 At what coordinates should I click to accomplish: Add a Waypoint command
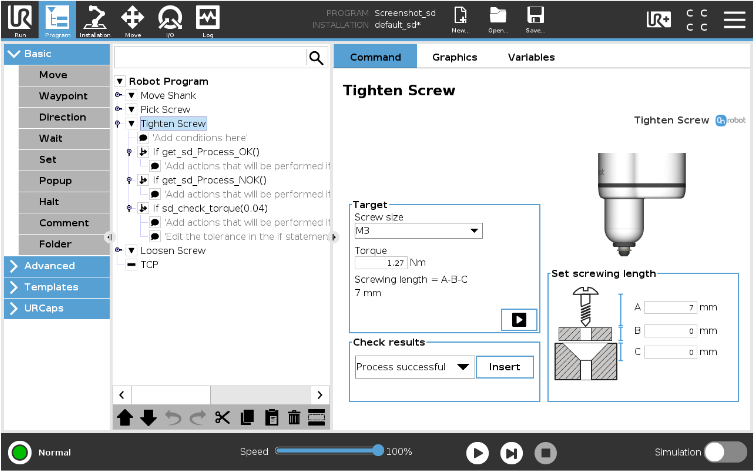point(63,96)
